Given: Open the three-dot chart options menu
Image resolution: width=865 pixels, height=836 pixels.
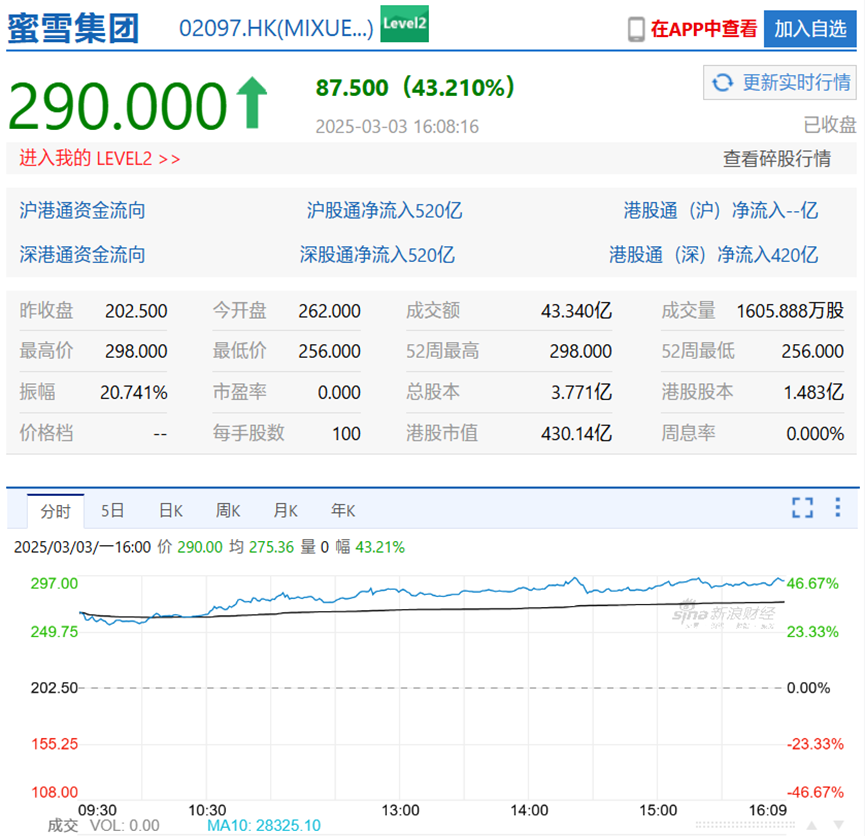Looking at the screenshot, I should (837, 507).
